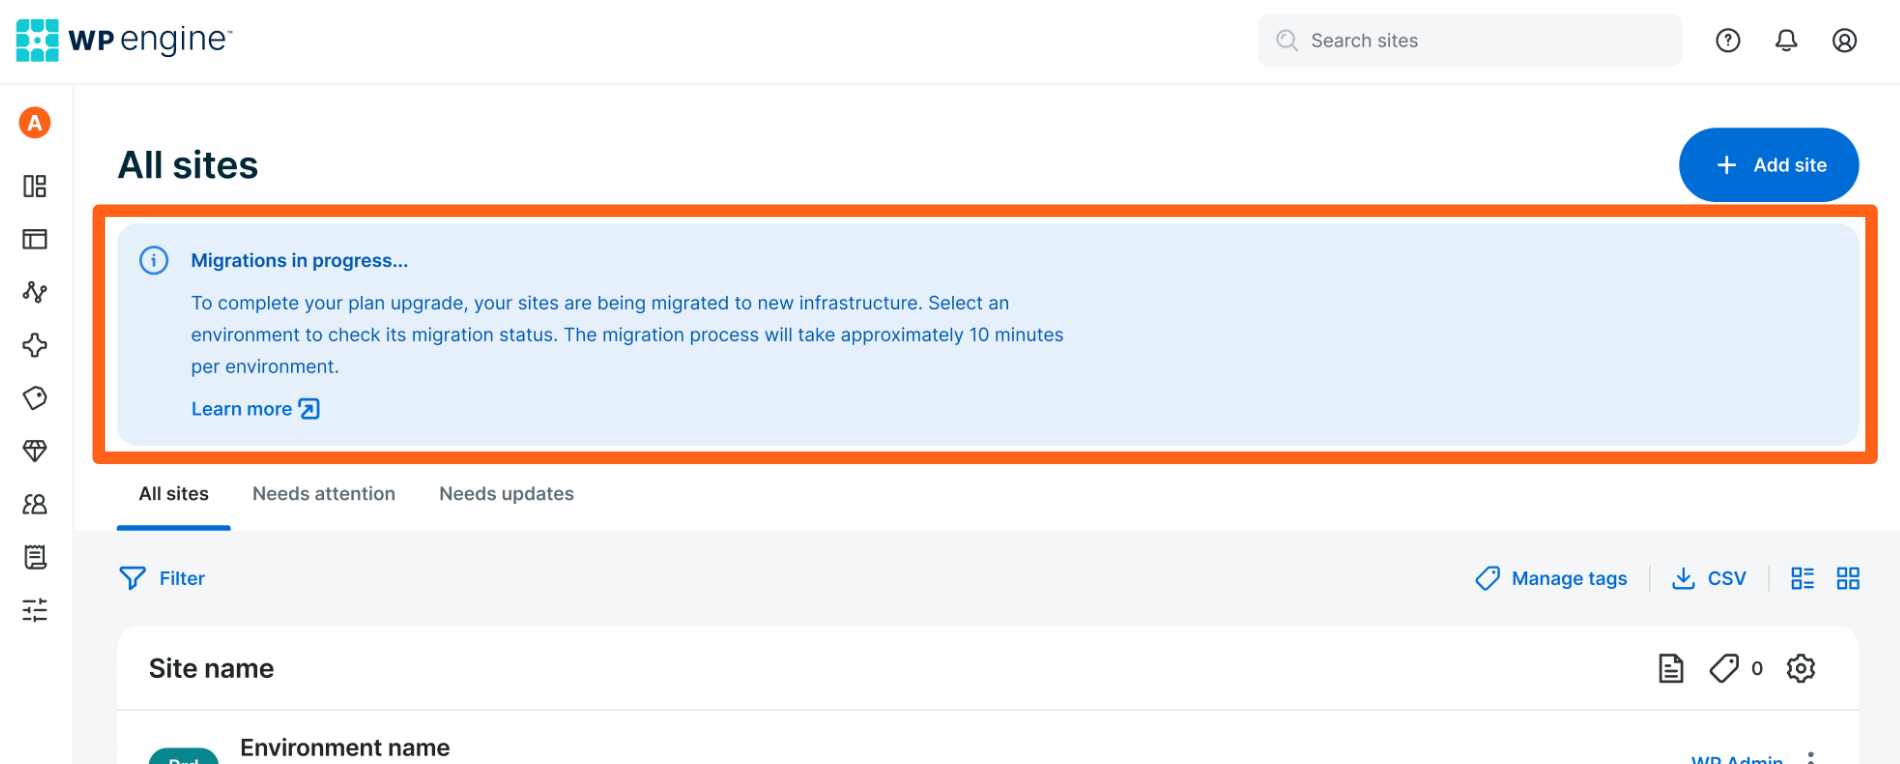Open the Filter options

162,578
